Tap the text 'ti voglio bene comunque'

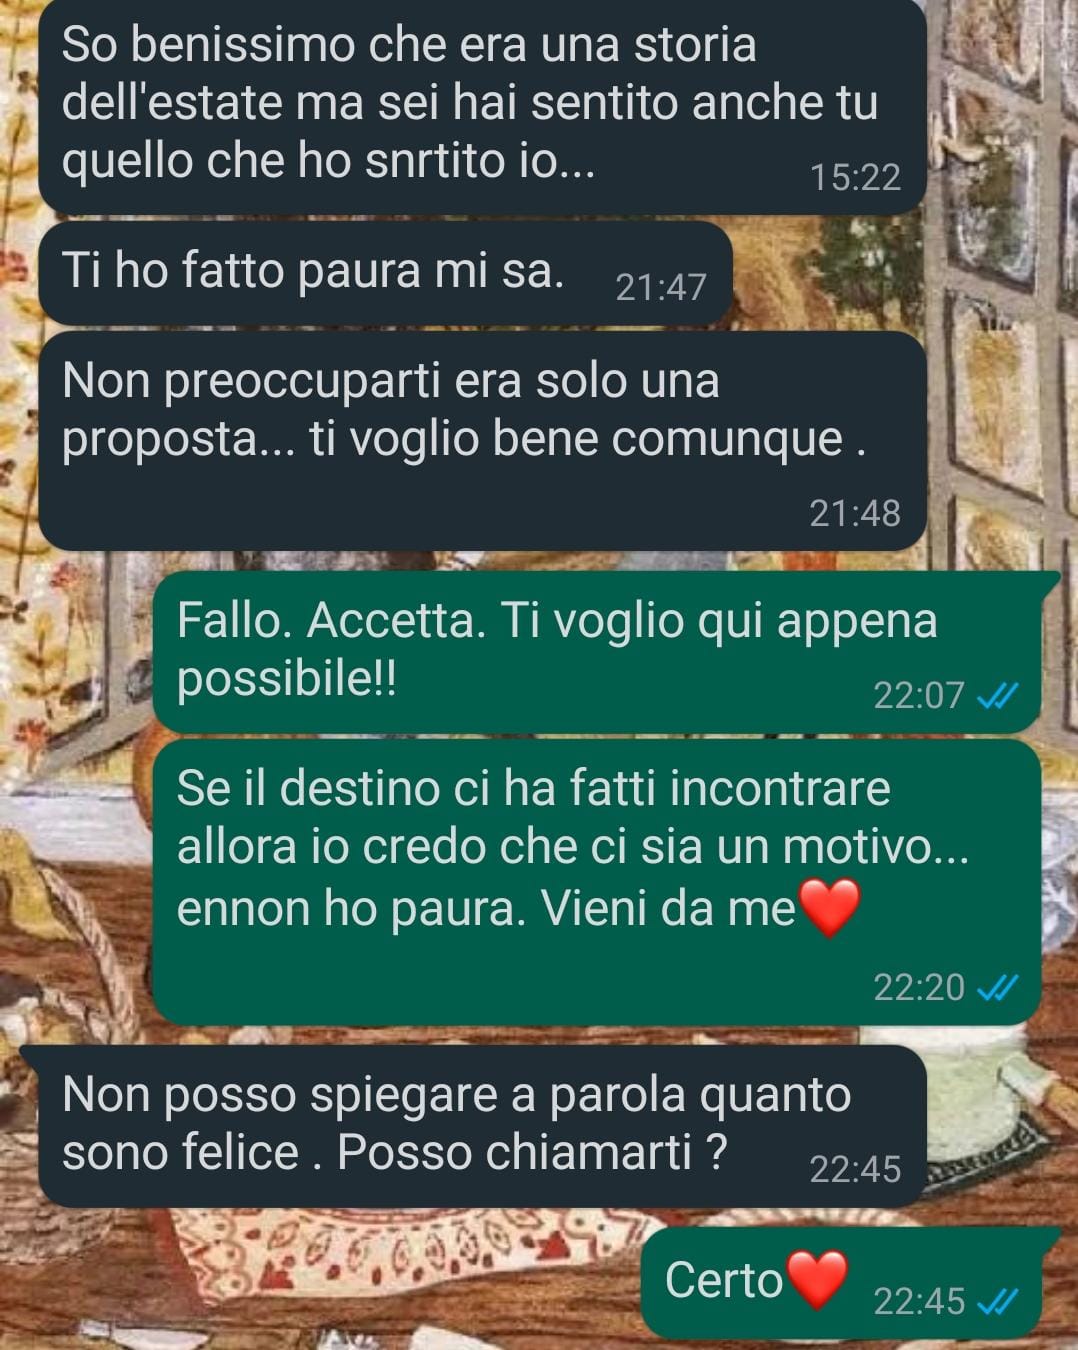pos(577,439)
